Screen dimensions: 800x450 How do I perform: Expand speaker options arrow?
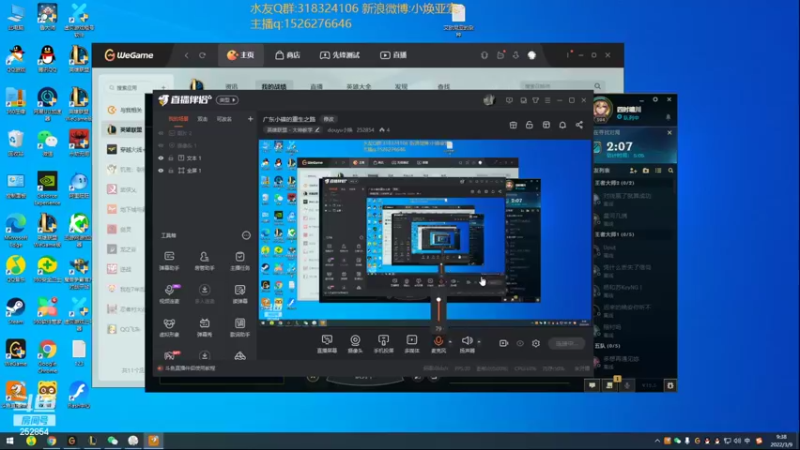tap(479, 341)
